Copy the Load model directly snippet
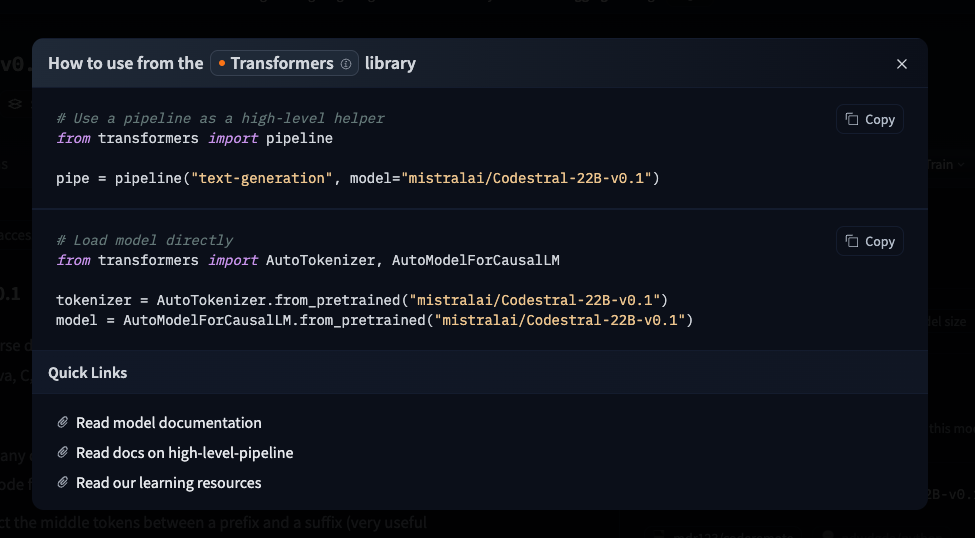The height and width of the screenshot is (538, 975). (x=869, y=241)
